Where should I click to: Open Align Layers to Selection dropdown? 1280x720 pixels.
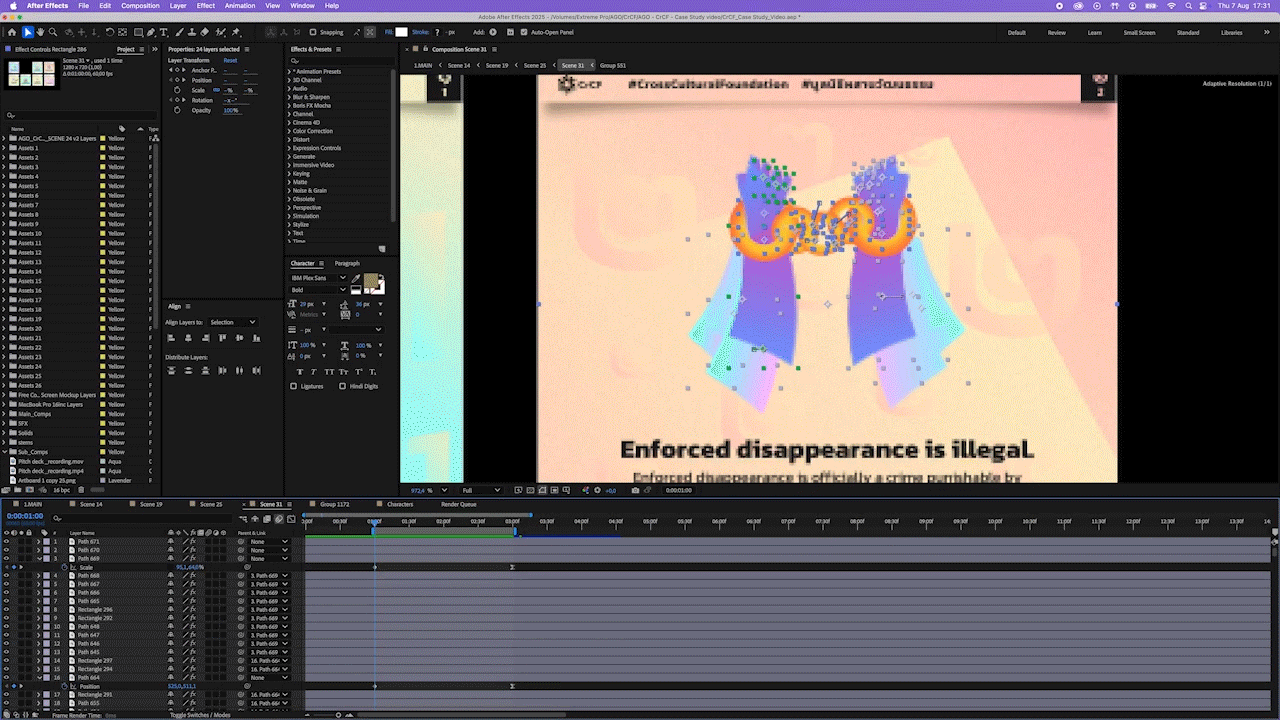pyautogui.click(x=232, y=322)
